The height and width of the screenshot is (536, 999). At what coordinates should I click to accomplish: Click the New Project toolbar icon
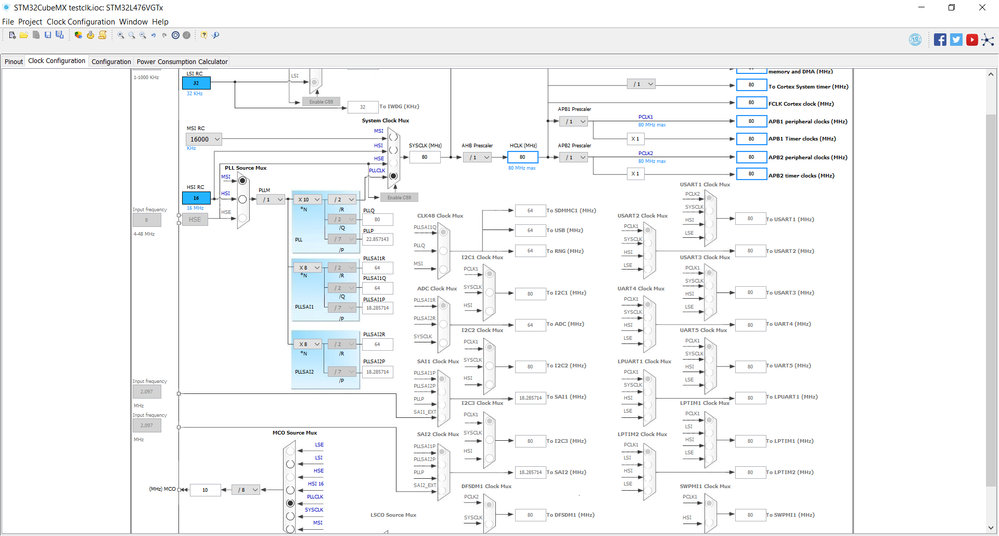point(12,36)
